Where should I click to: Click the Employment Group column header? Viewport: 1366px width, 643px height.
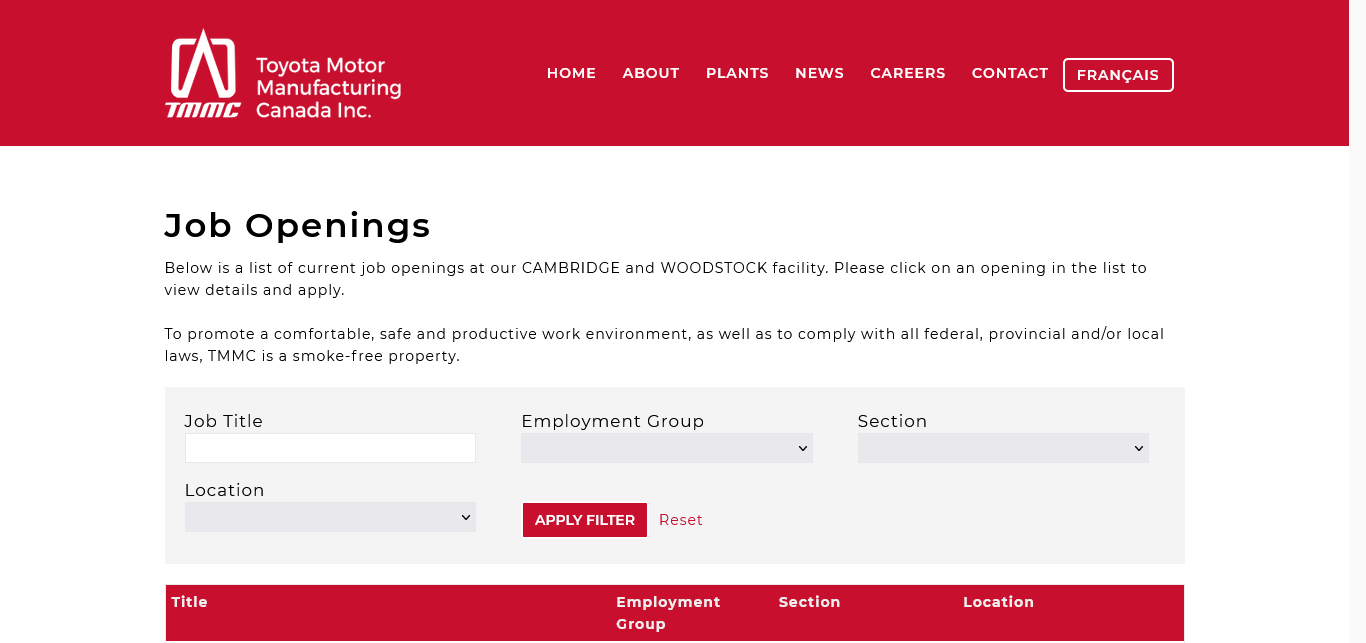(667, 612)
